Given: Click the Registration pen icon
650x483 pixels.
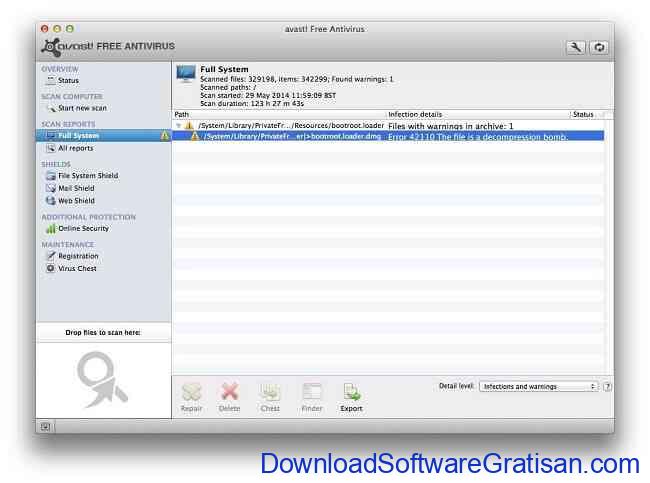Looking at the screenshot, I should (51, 256).
